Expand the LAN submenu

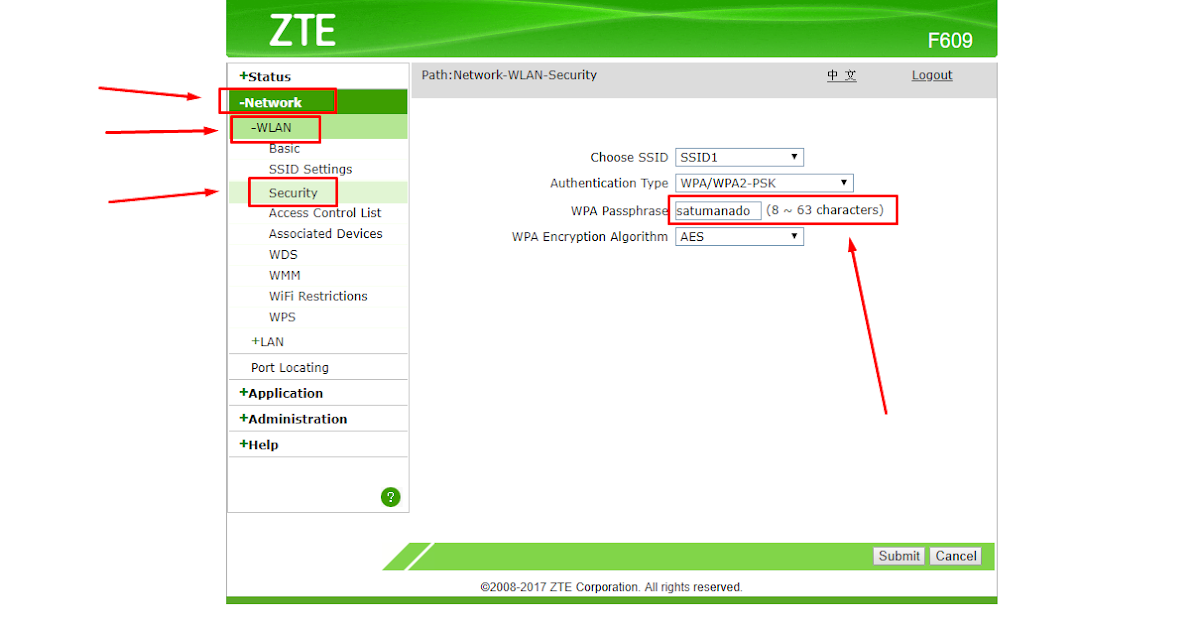click(x=267, y=341)
